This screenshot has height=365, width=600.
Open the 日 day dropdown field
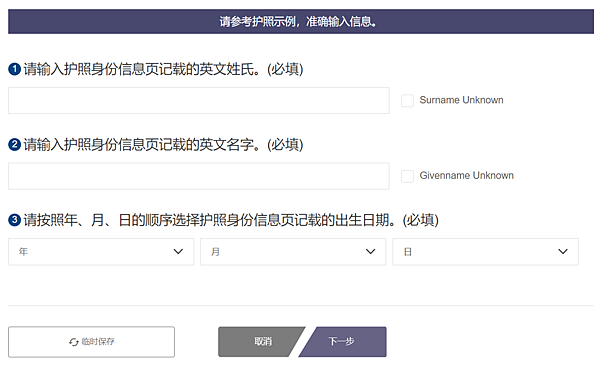[x=486, y=252]
